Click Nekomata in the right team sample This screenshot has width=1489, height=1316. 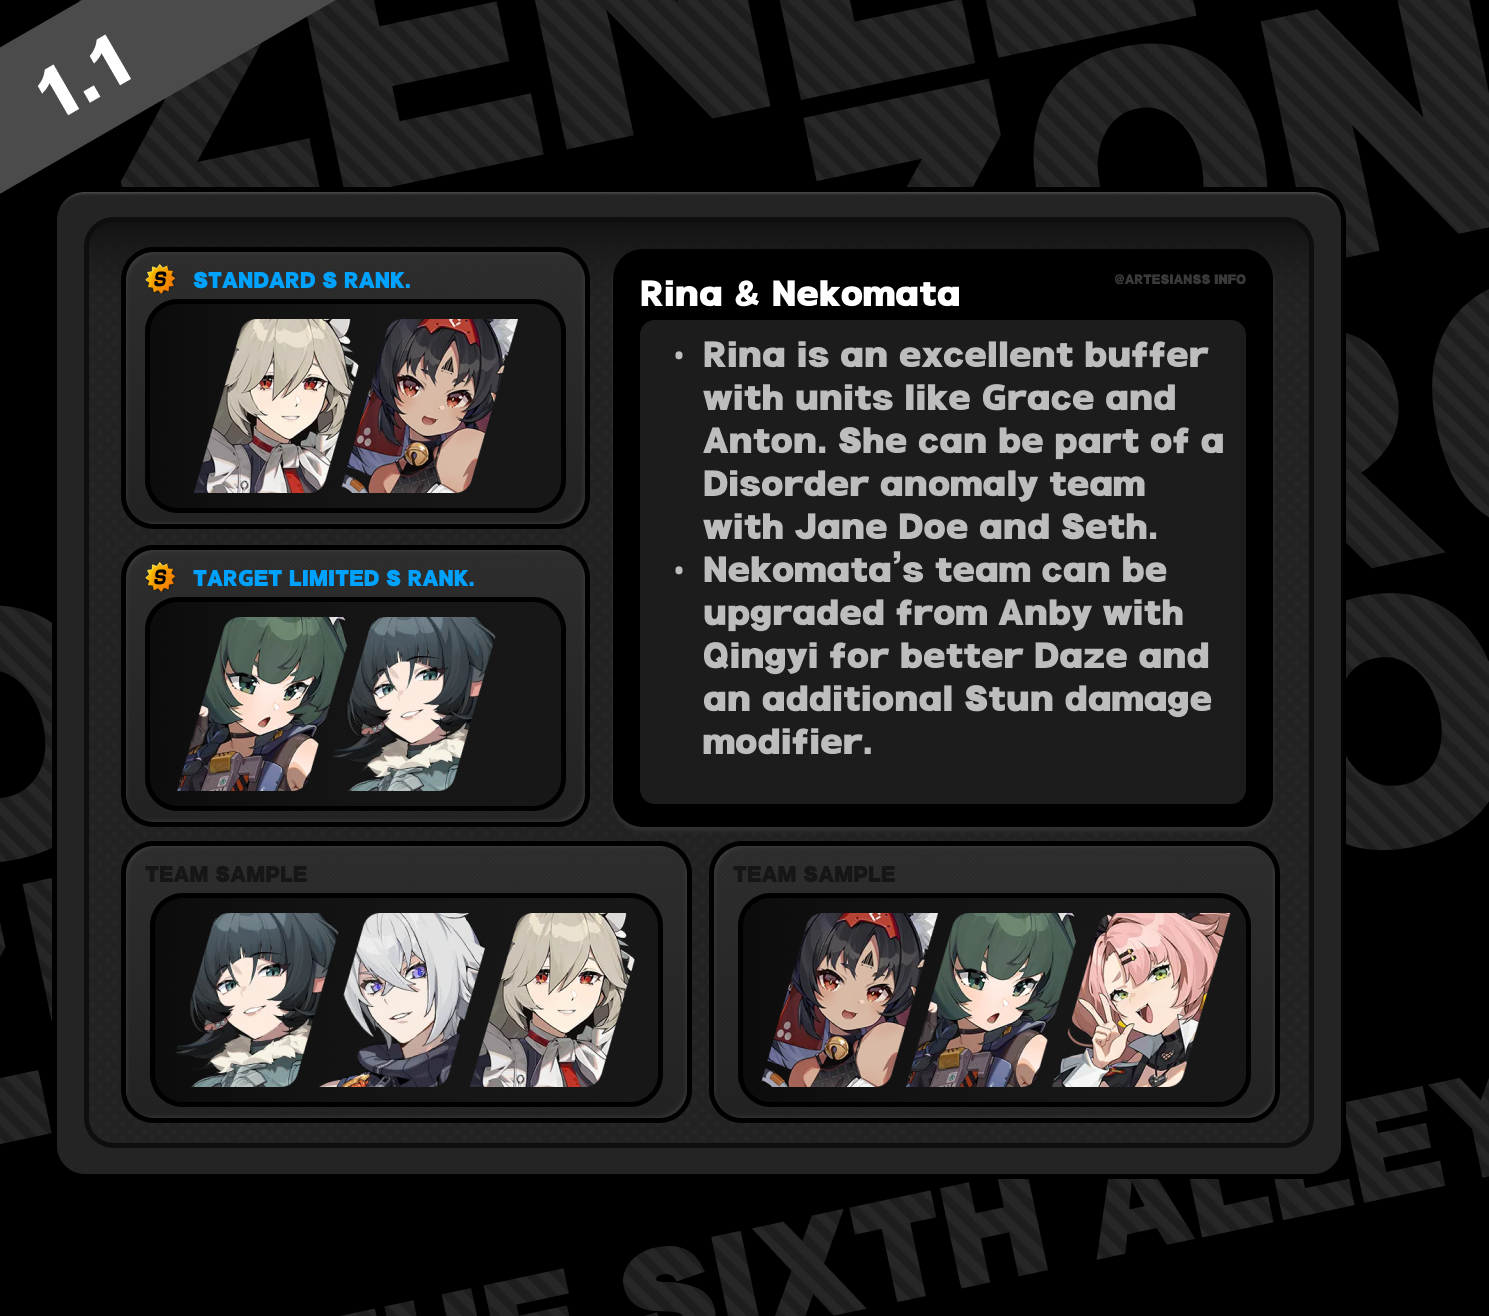851,1000
